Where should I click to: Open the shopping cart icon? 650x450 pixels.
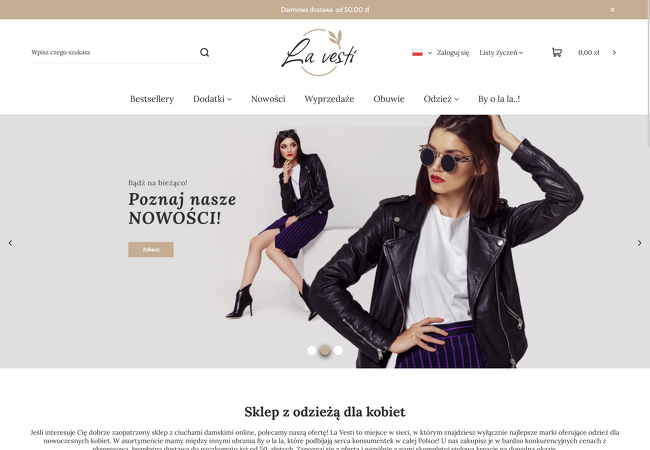(x=557, y=52)
